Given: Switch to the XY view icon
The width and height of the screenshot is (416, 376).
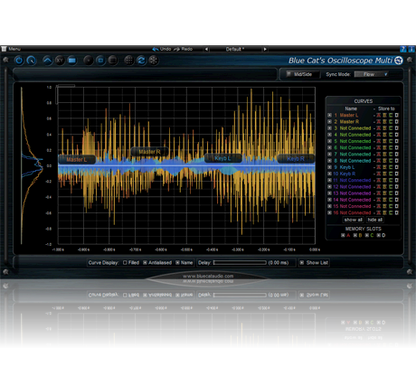Looking at the screenshot, I should 60,60.
